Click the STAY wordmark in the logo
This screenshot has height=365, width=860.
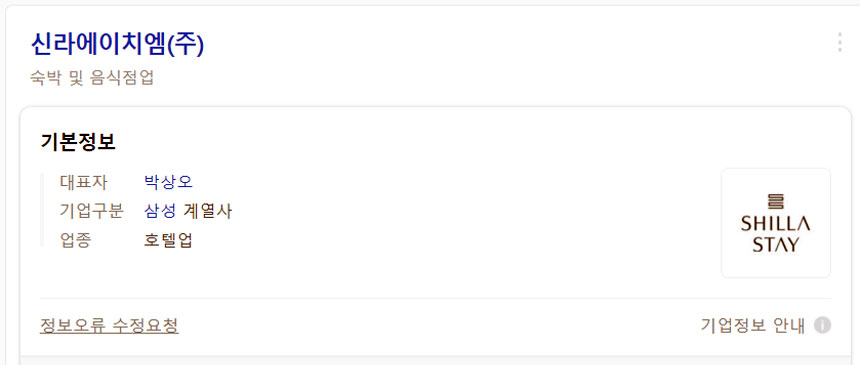776,244
